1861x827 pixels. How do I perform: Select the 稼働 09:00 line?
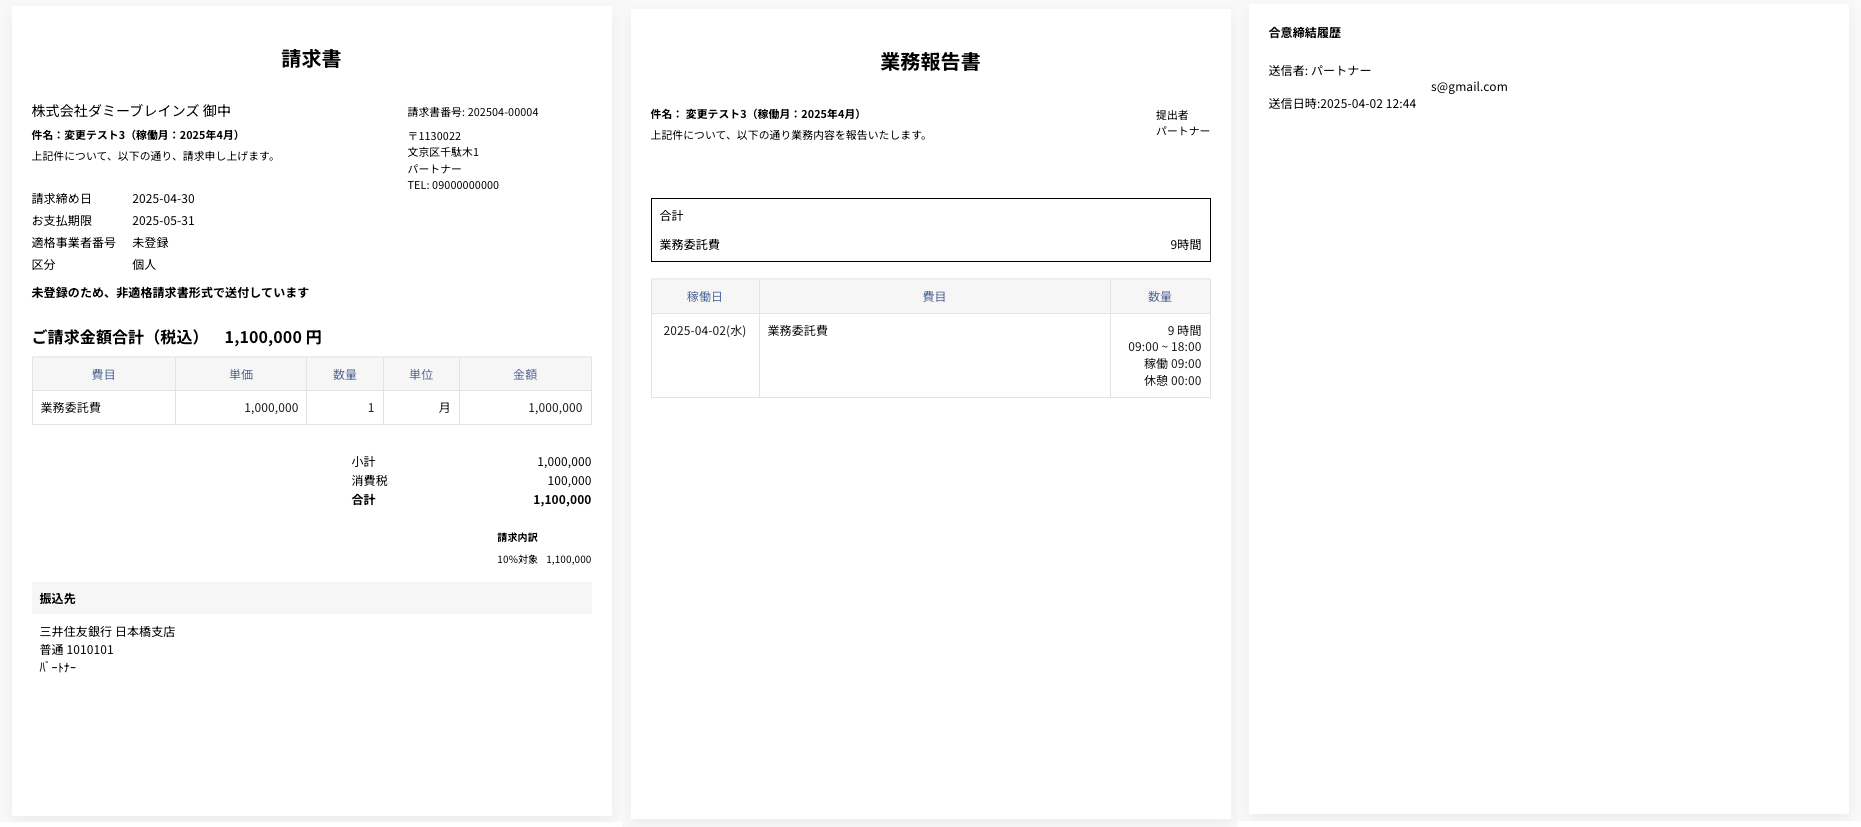(x=1173, y=364)
